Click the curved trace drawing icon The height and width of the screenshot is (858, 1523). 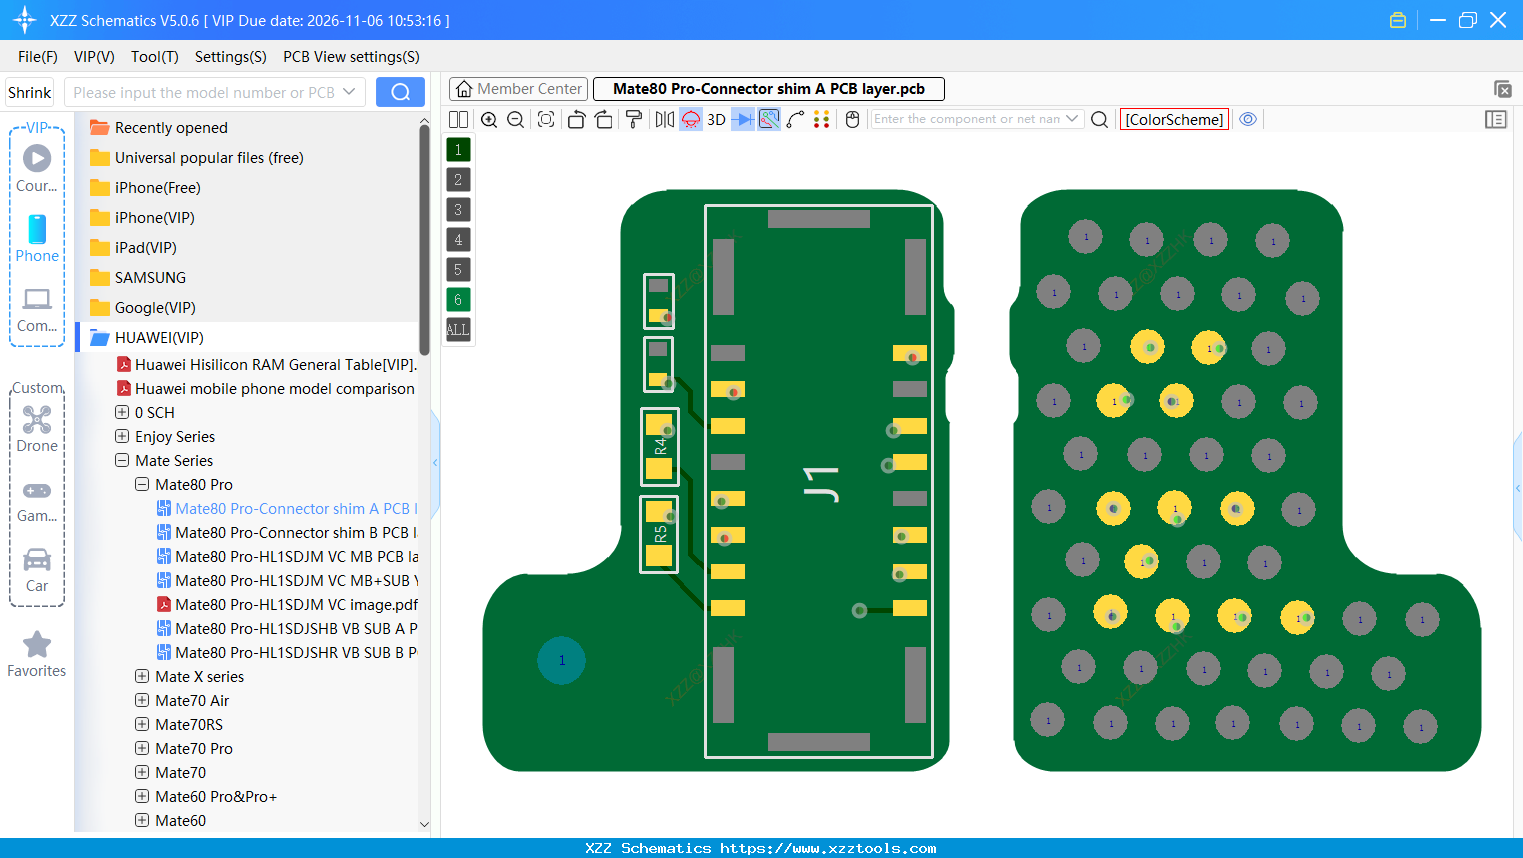point(795,119)
